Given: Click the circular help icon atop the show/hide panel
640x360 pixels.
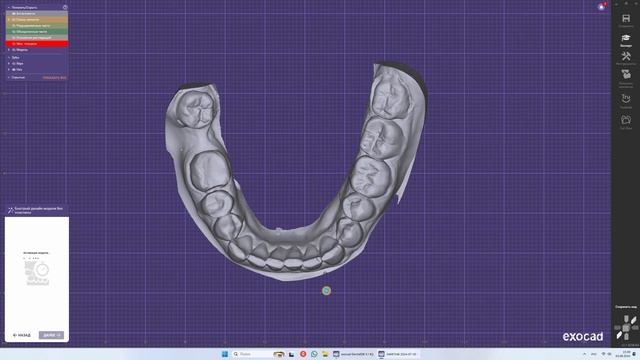Looking at the screenshot, I should [x=65, y=7].
